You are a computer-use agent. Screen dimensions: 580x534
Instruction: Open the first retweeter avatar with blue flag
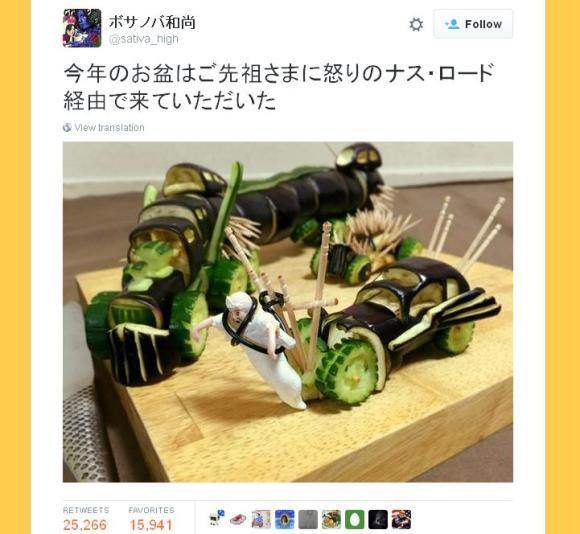217,519
